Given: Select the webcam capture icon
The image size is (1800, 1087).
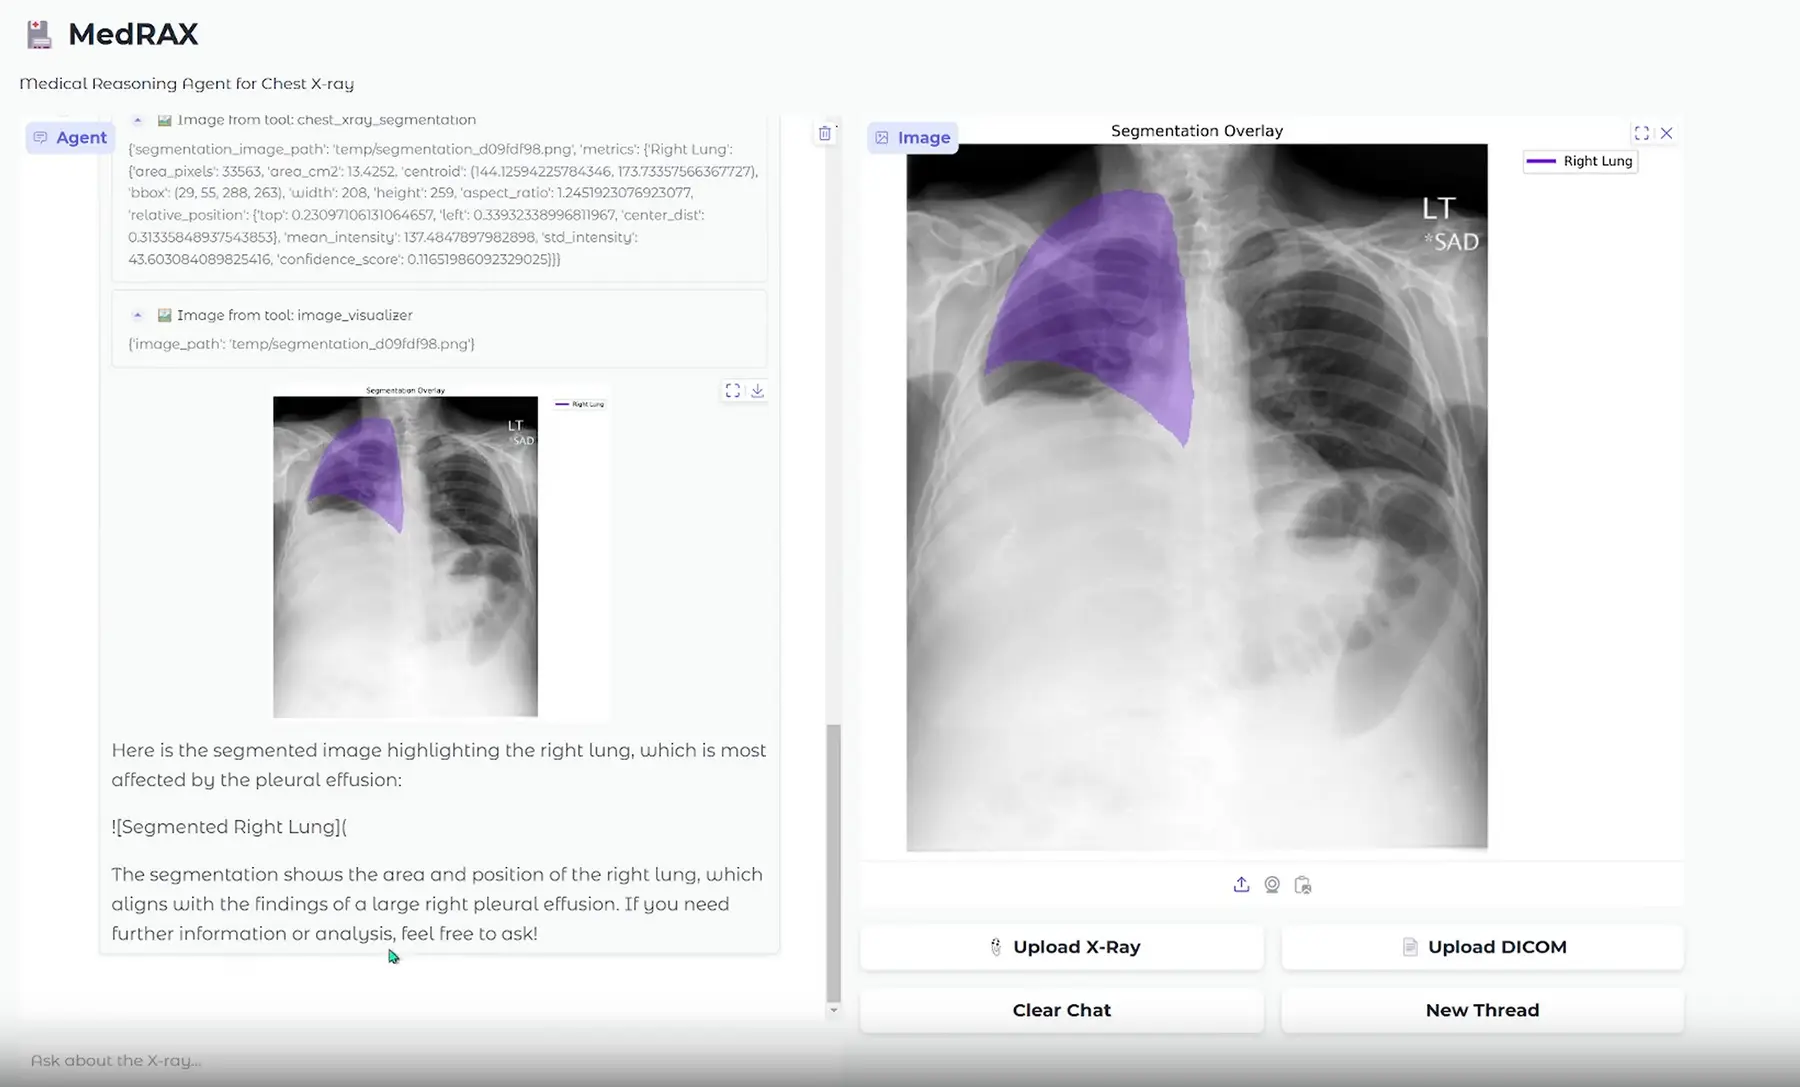Looking at the screenshot, I should tap(1272, 885).
